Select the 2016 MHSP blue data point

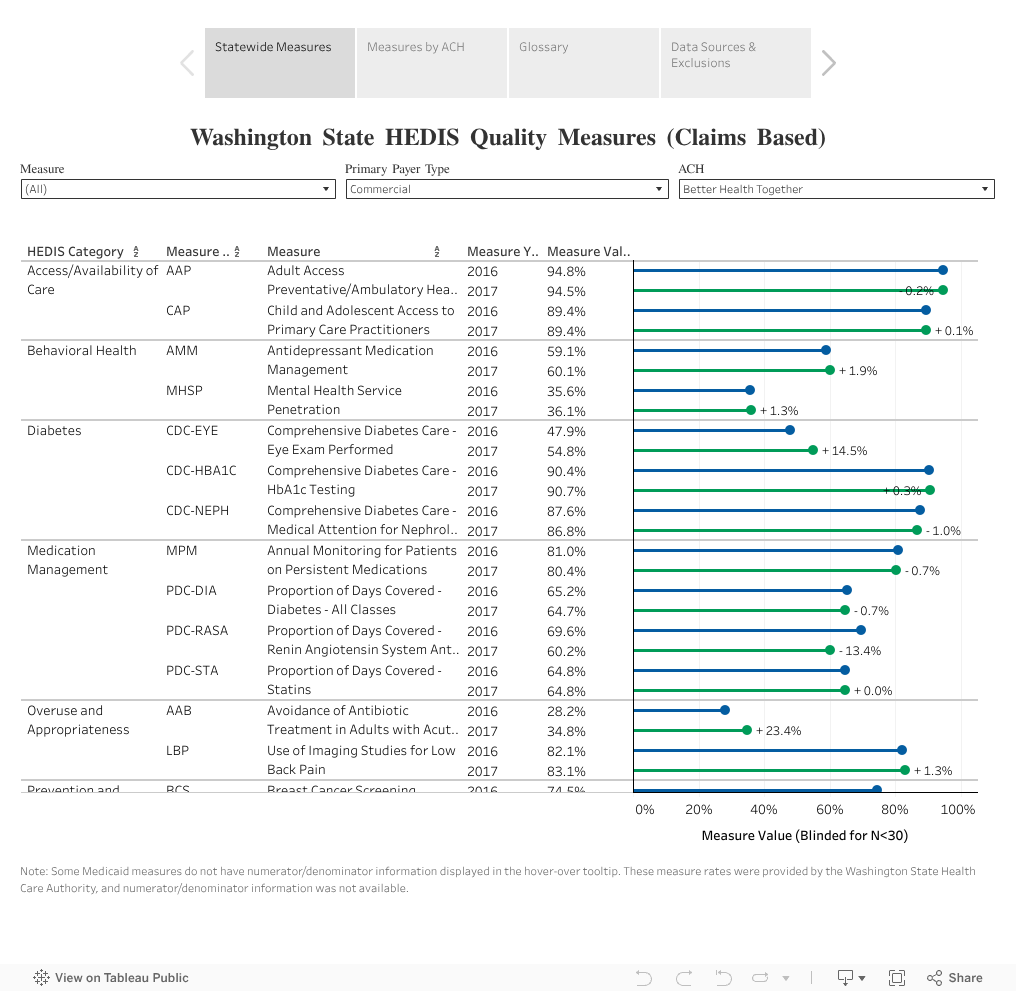750,390
